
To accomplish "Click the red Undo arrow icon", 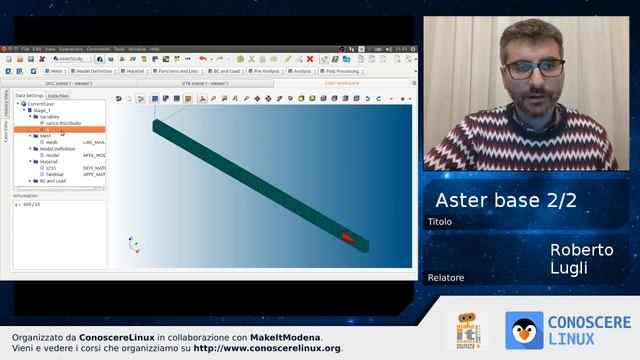I will 203,59.
